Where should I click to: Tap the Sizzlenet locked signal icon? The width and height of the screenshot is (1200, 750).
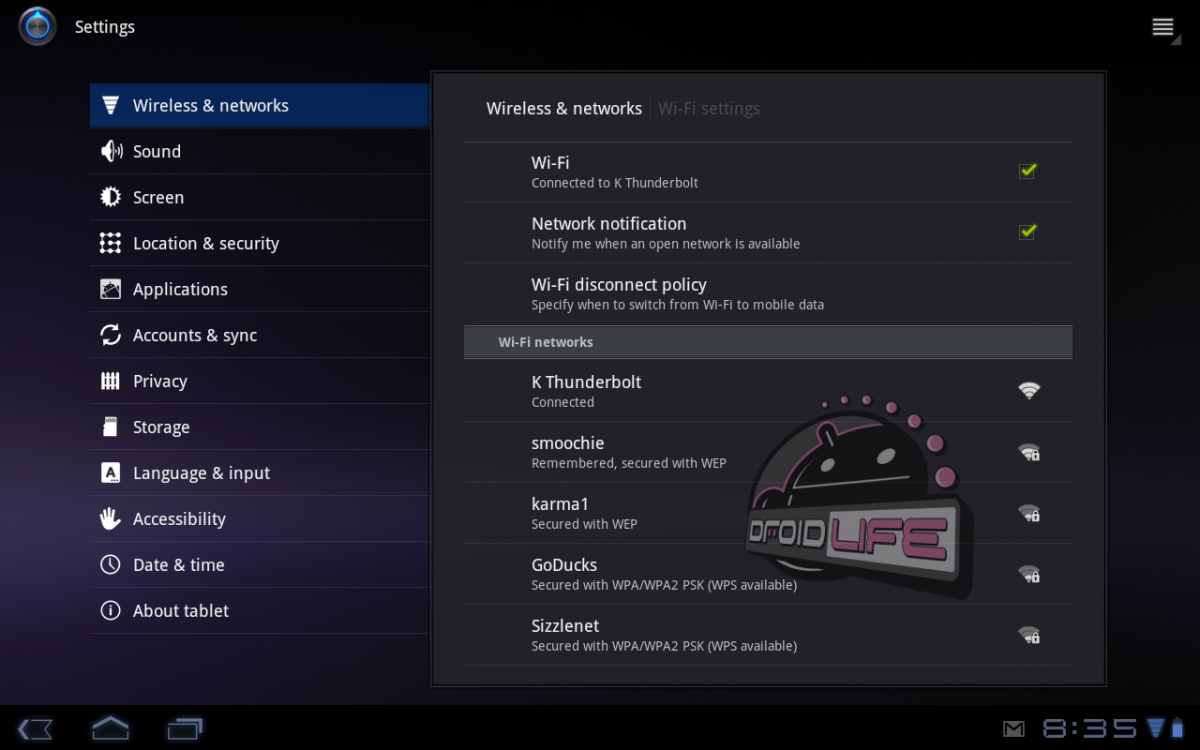pos(1028,635)
